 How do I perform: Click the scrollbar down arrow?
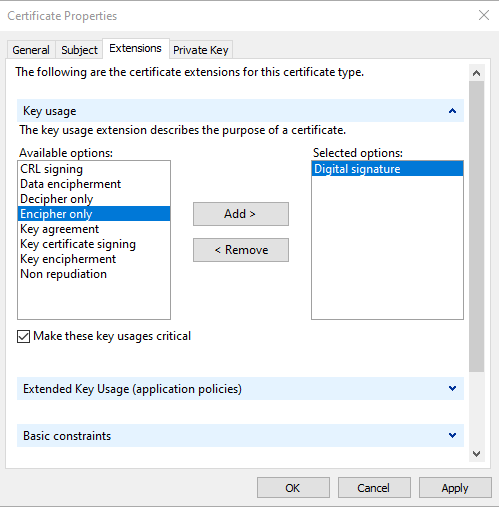(476, 454)
